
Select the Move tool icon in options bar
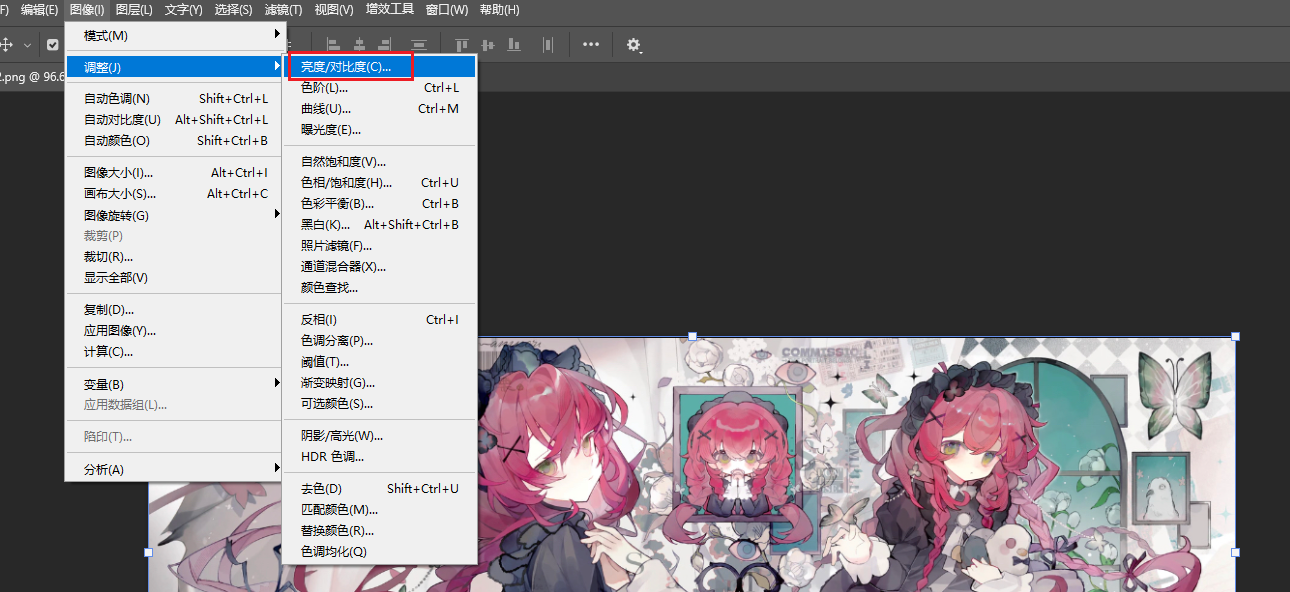tap(6, 44)
